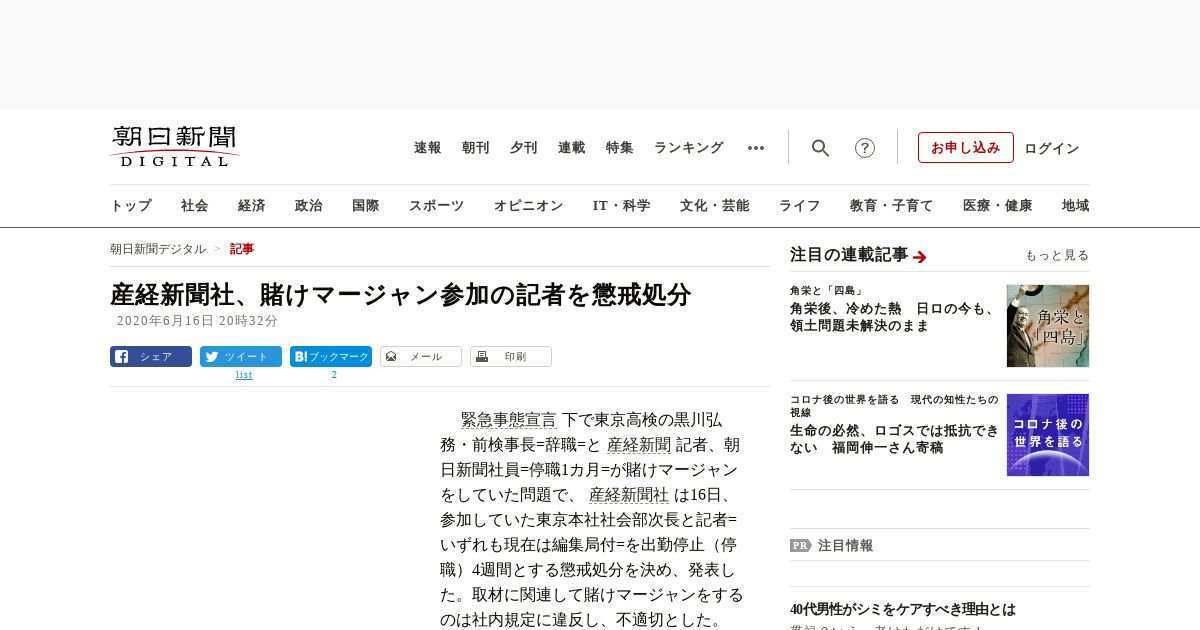Open the tweet 'list' count link
Viewport: 1200px width, 630px height.
pos(244,375)
